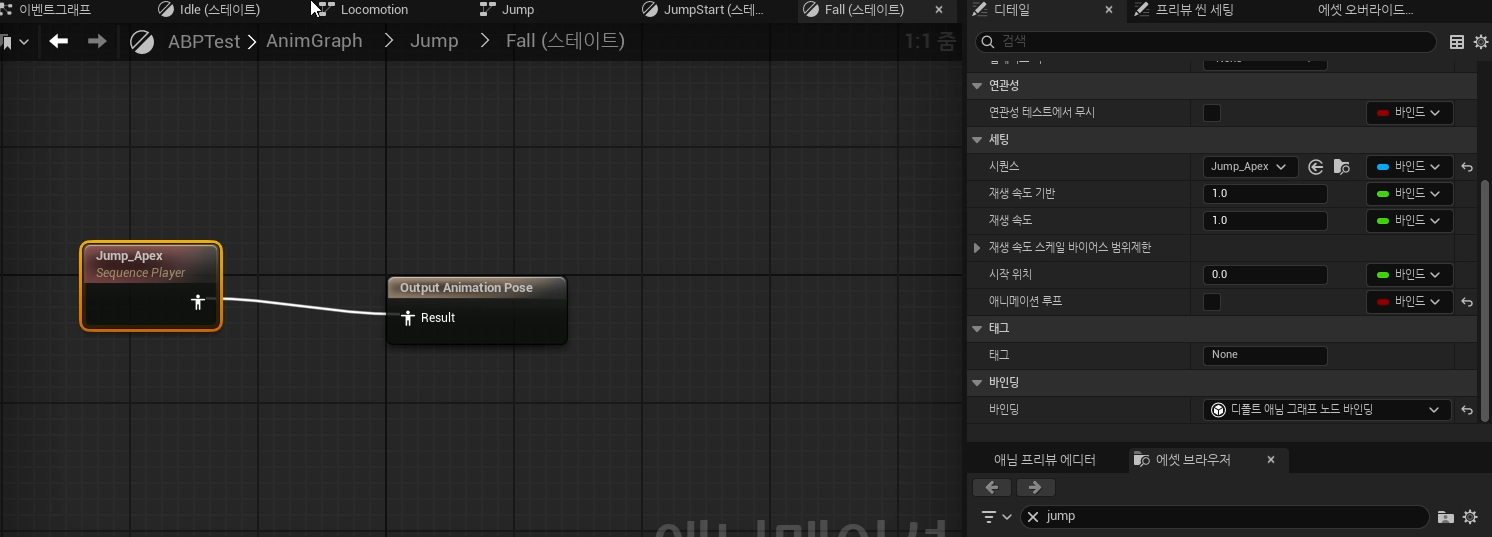This screenshot has width=1492, height=537.
Task: Go forward in asset browser history
Action: pos(1036,487)
